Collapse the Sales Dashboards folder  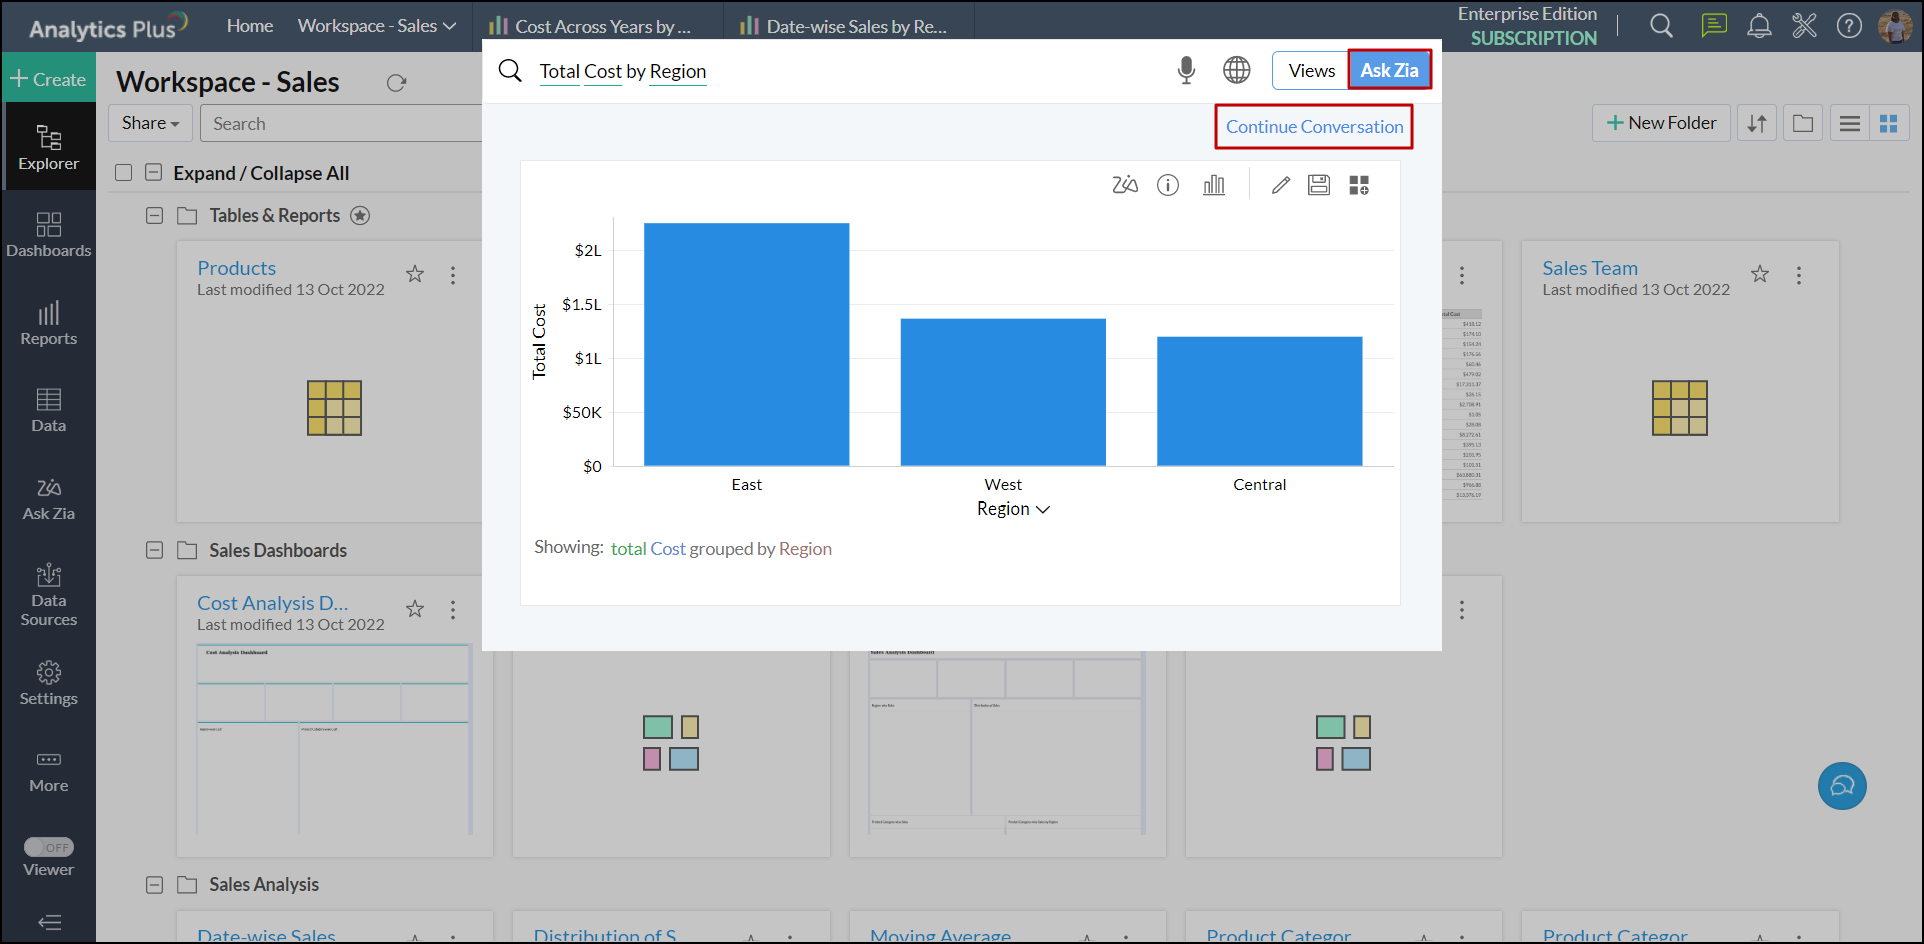[x=154, y=550]
